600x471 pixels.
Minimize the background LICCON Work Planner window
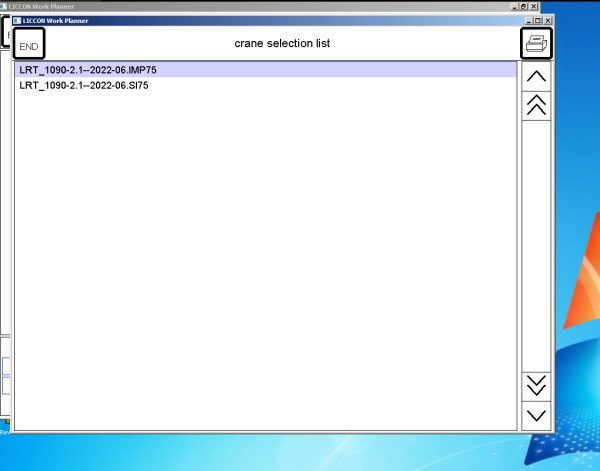tap(515, 7)
